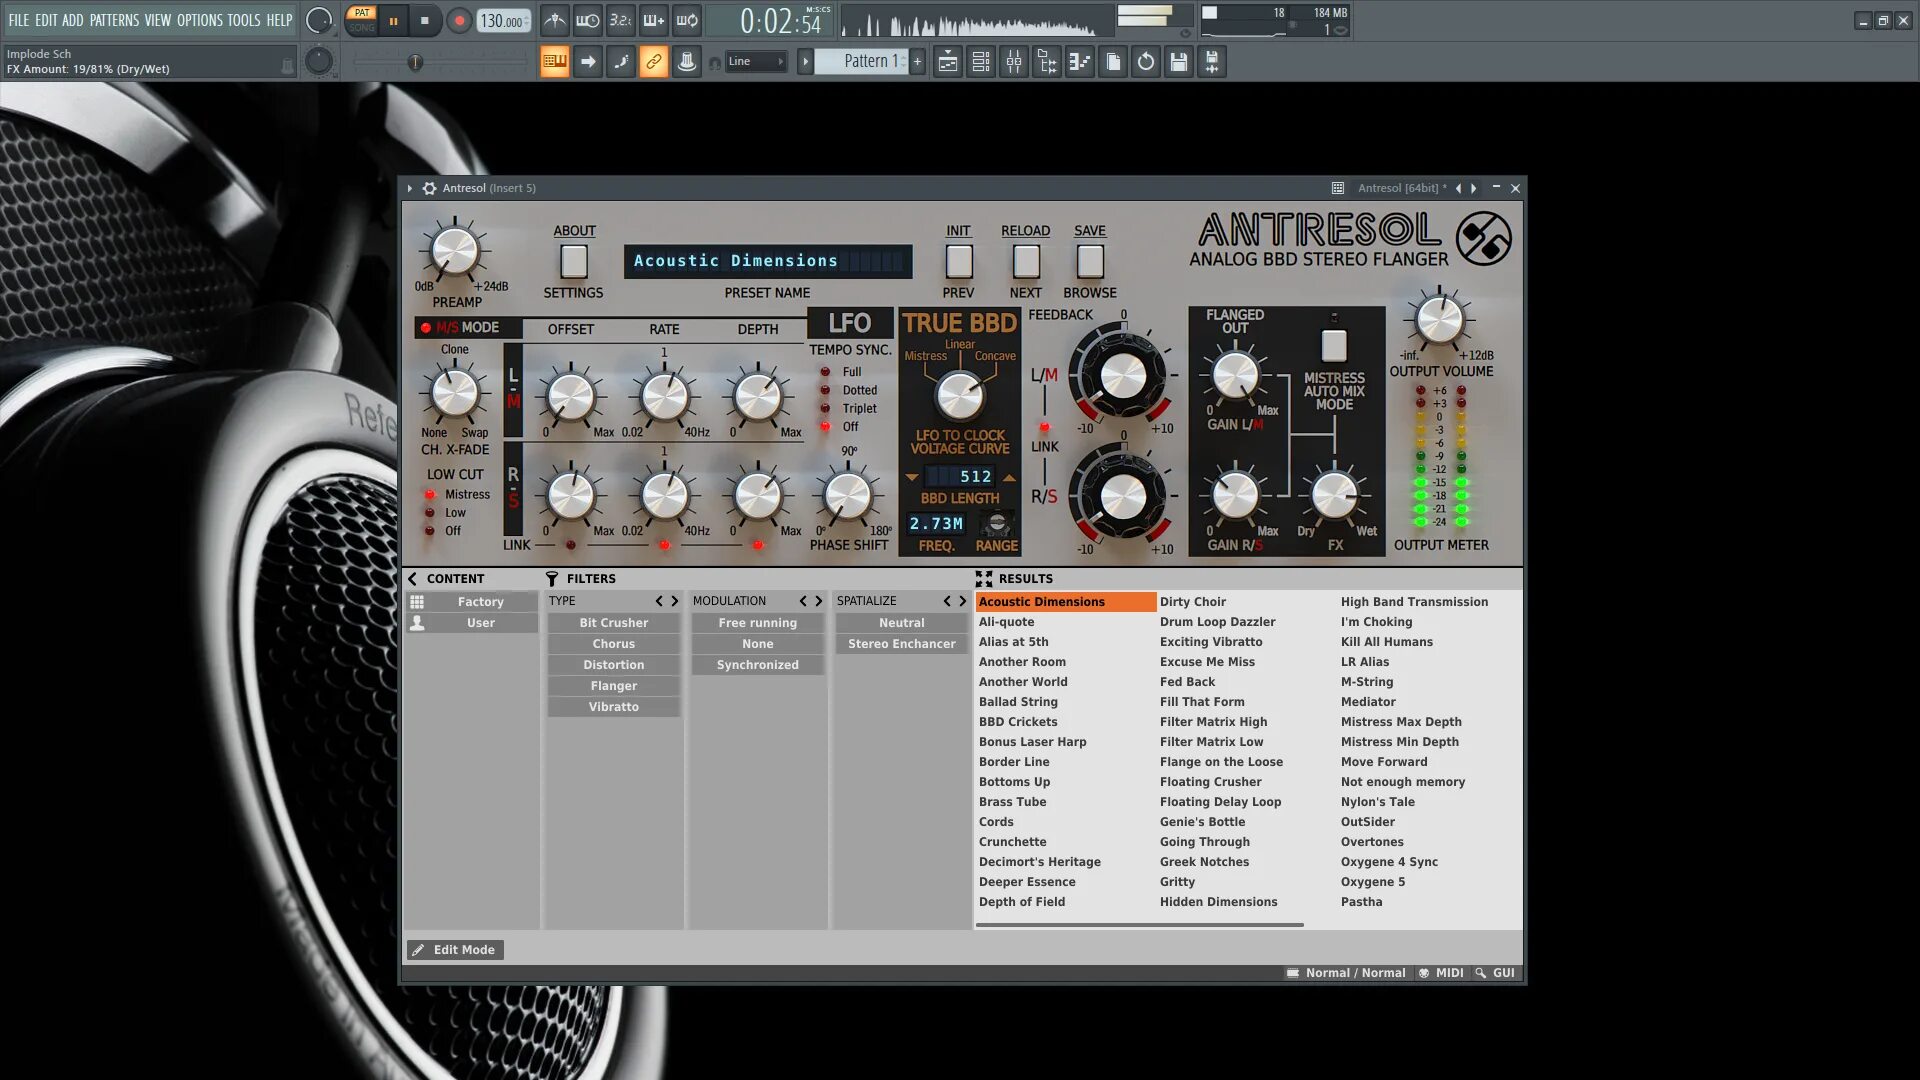Click the save project floppy icon
1920x1080 pixels.
pyautogui.click(x=1179, y=62)
